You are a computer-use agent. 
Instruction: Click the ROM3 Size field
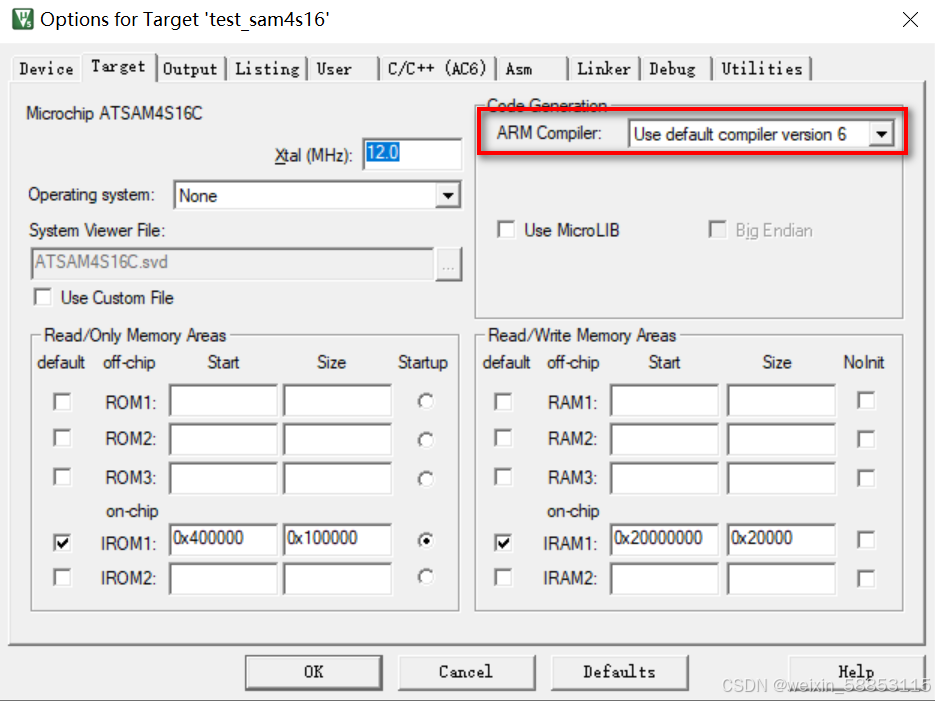(338, 478)
